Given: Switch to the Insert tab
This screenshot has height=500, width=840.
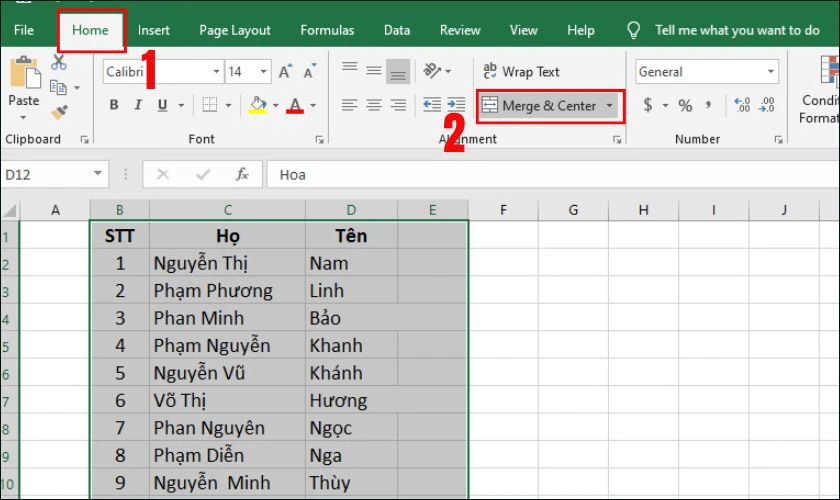Looking at the screenshot, I should (153, 30).
